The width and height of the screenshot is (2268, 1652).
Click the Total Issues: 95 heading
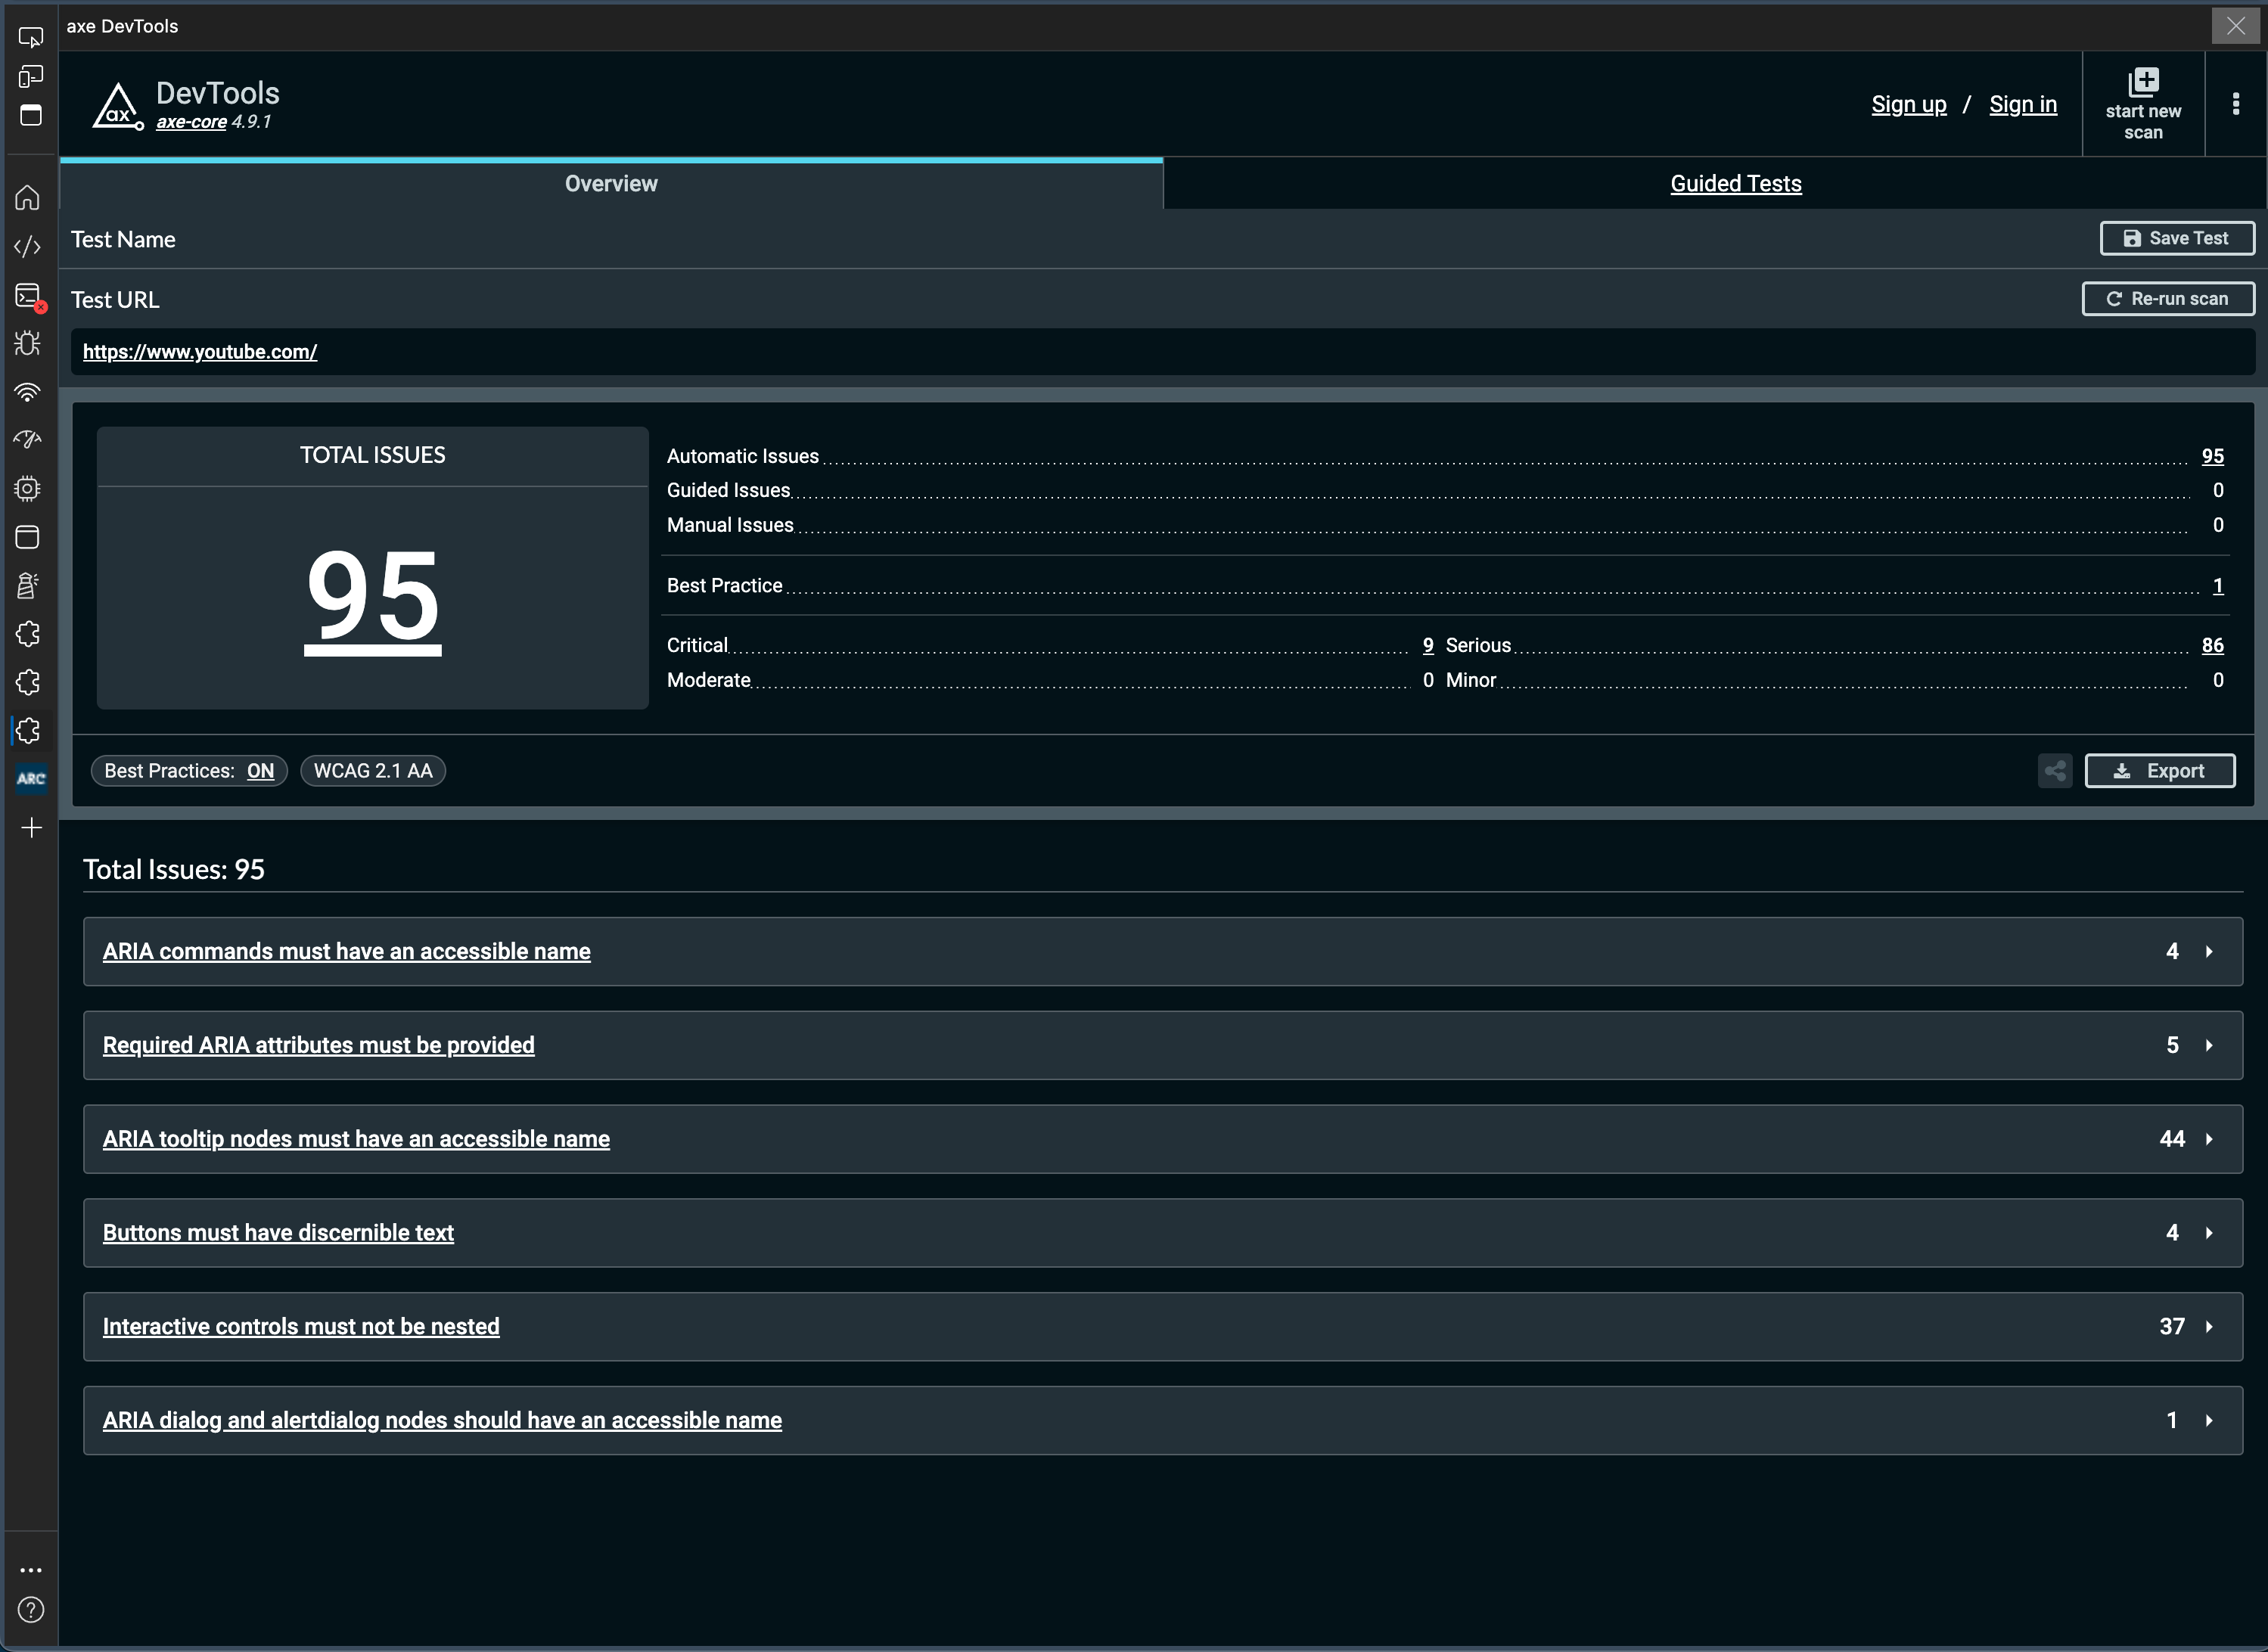pyautogui.click(x=174, y=870)
